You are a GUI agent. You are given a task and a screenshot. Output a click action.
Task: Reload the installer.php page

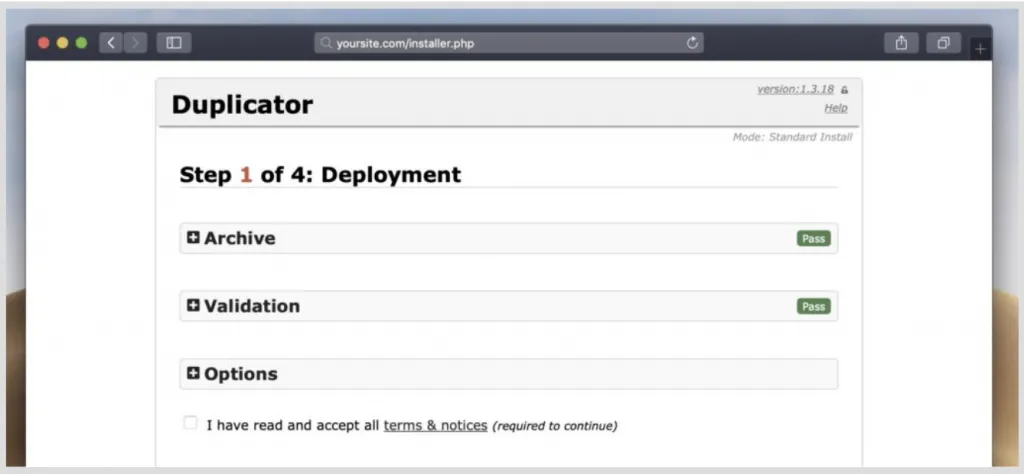click(692, 43)
